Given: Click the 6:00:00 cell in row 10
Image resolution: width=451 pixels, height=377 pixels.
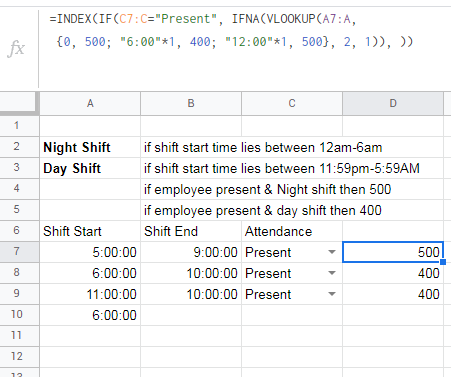Looking at the screenshot, I should (x=90, y=315).
